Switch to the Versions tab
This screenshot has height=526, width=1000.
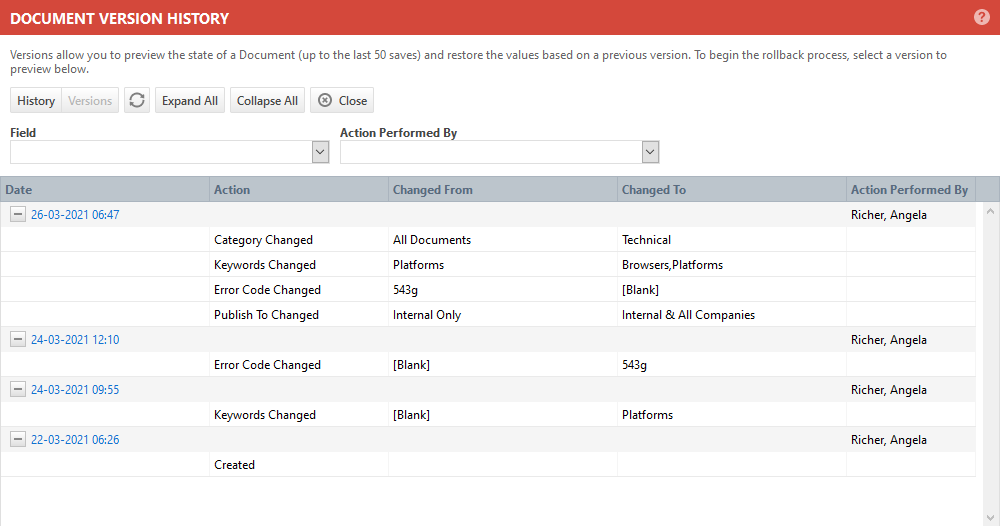click(x=90, y=100)
